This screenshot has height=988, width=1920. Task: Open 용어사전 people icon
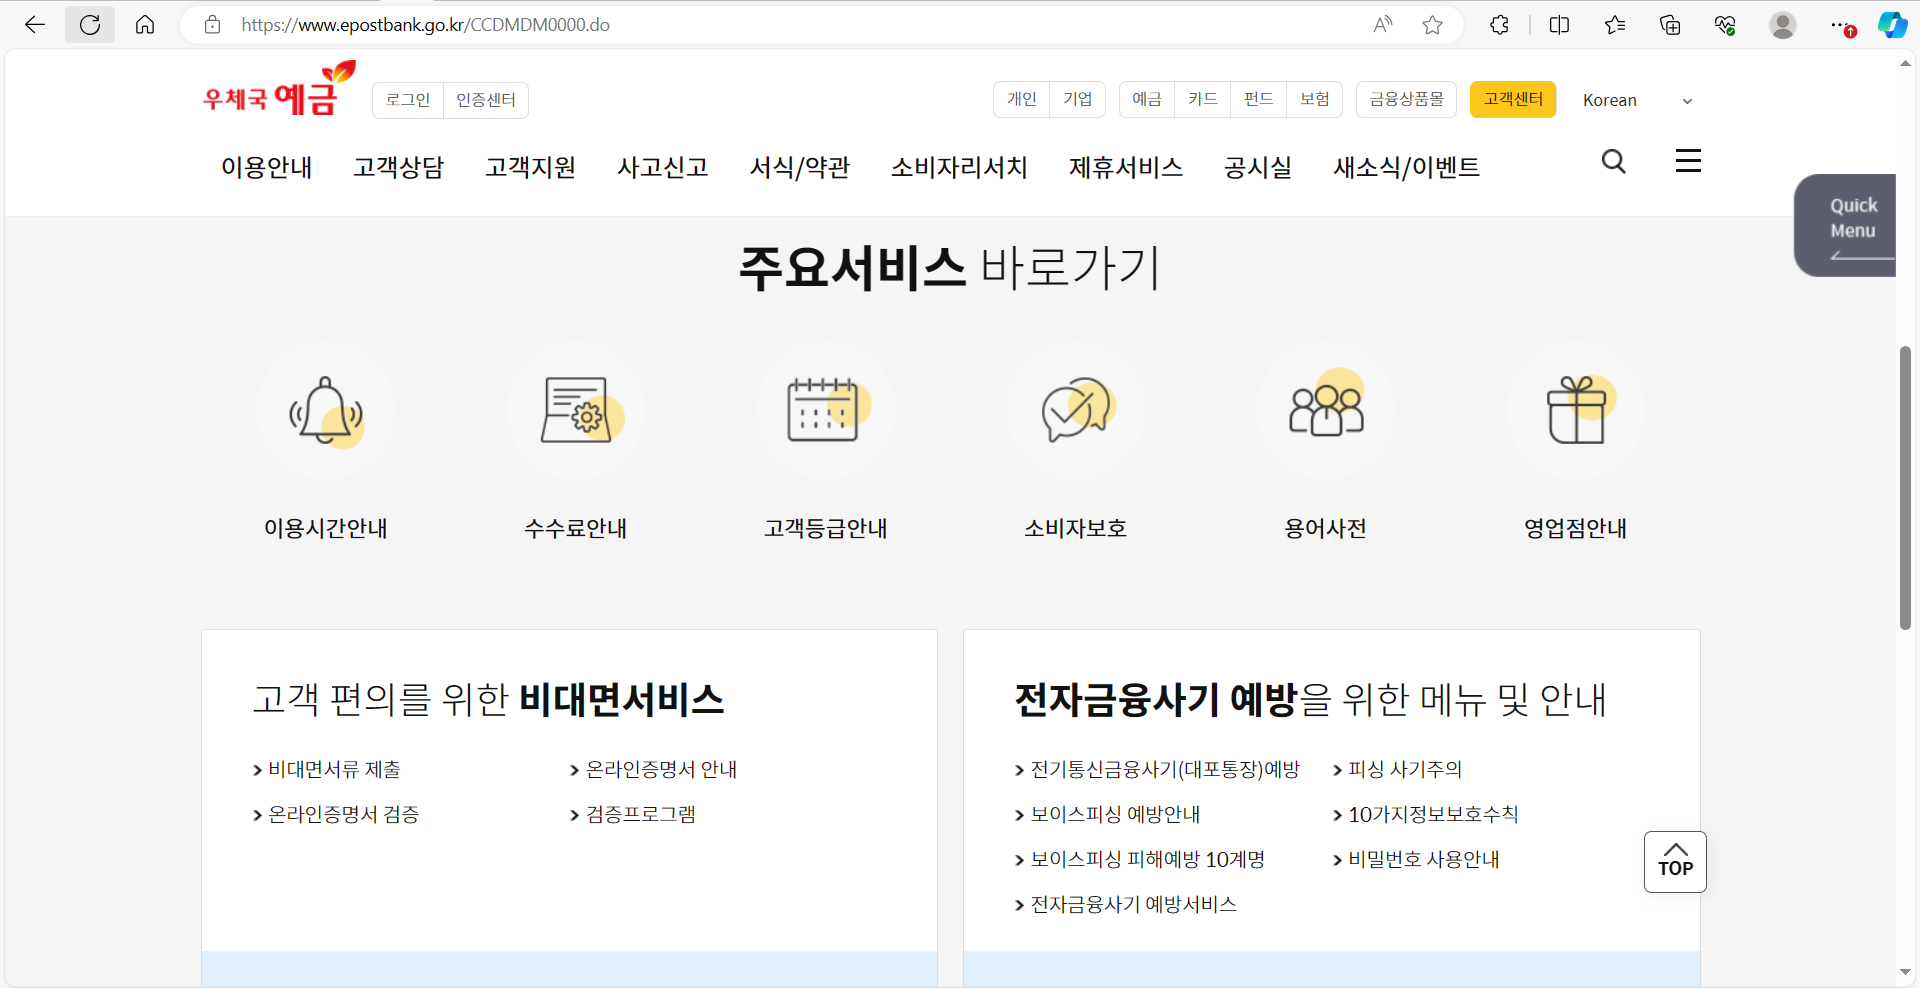pos(1326,410)
